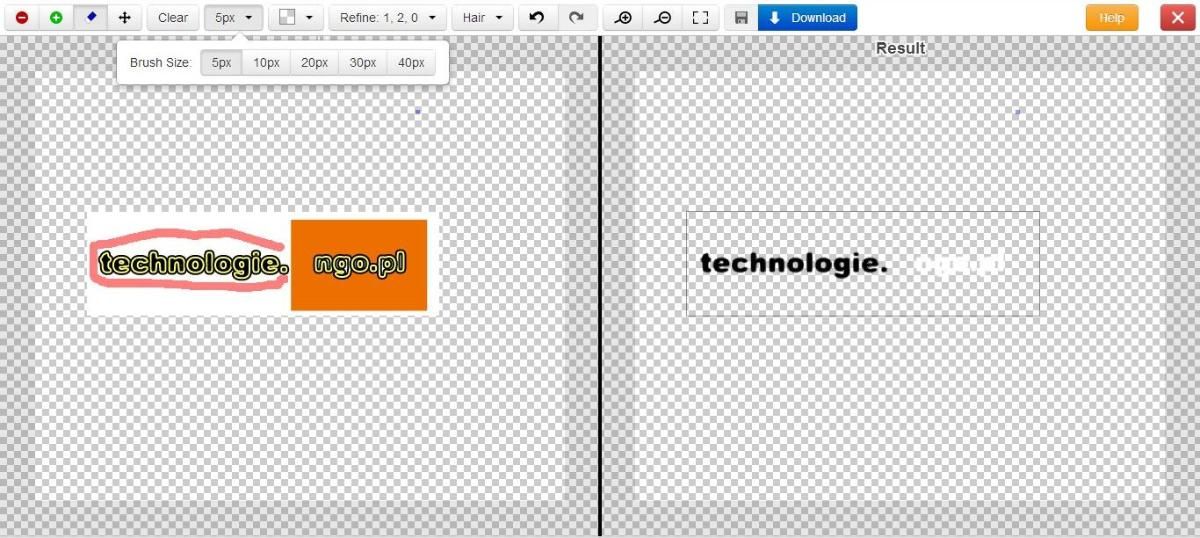Click the floppy disk save icon
Screen dimensions: 1200x538
[x=741, y=18]
